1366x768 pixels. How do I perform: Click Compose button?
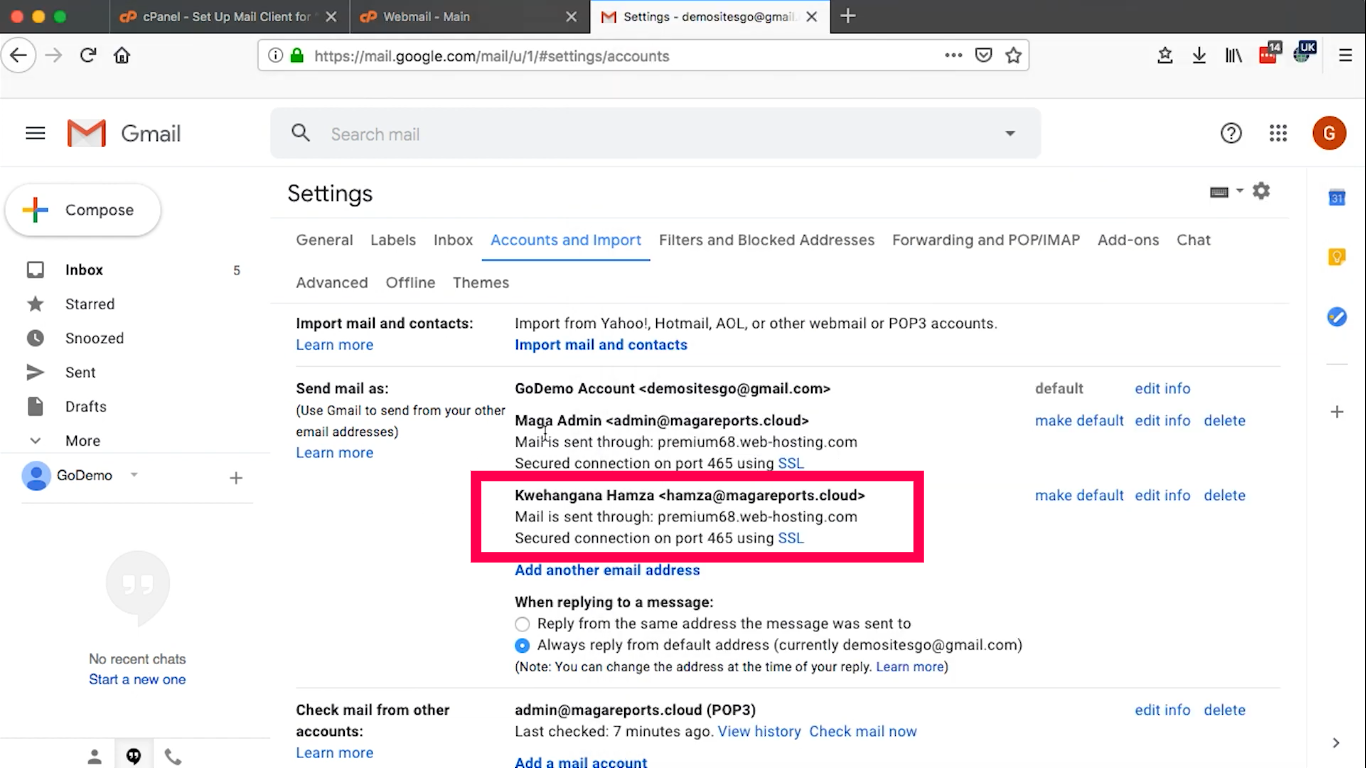(83, 210)
